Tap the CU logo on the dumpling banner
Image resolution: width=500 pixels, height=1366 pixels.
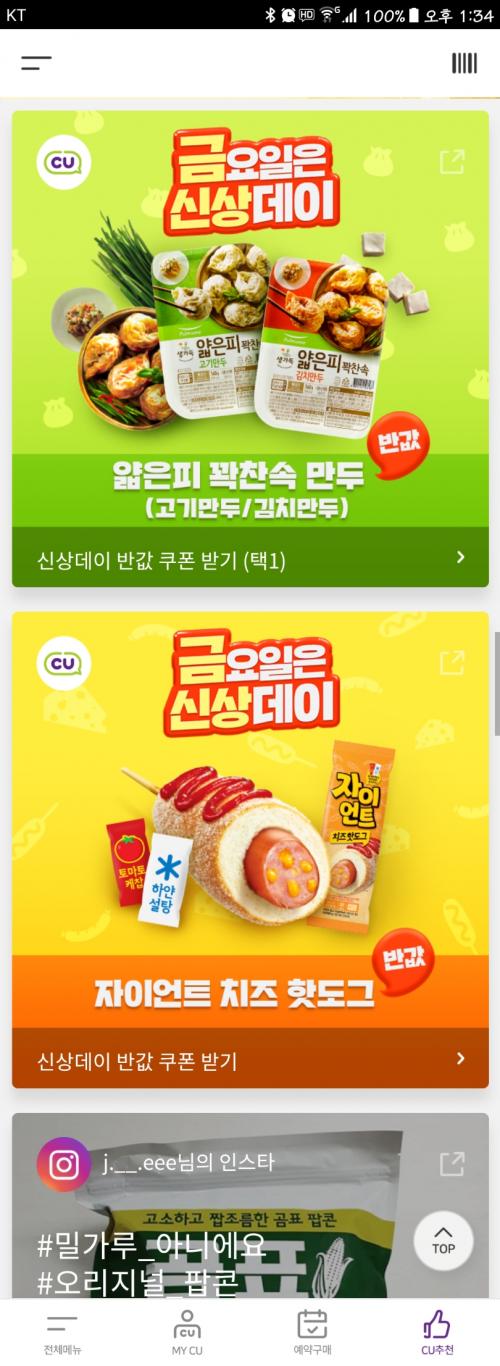63,162
